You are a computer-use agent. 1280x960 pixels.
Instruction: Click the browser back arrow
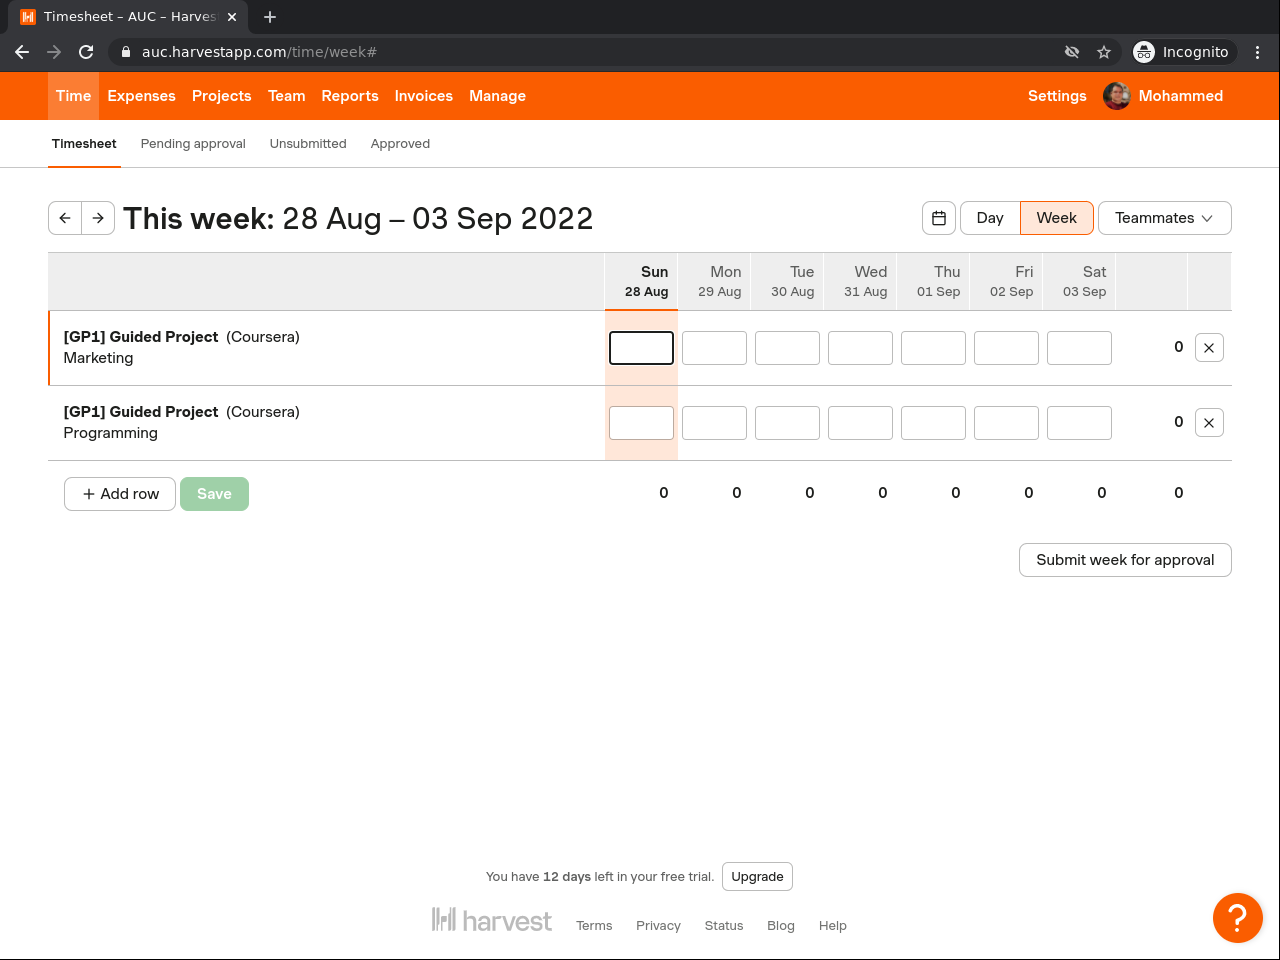pyautogui.click(x=22, y=52)
